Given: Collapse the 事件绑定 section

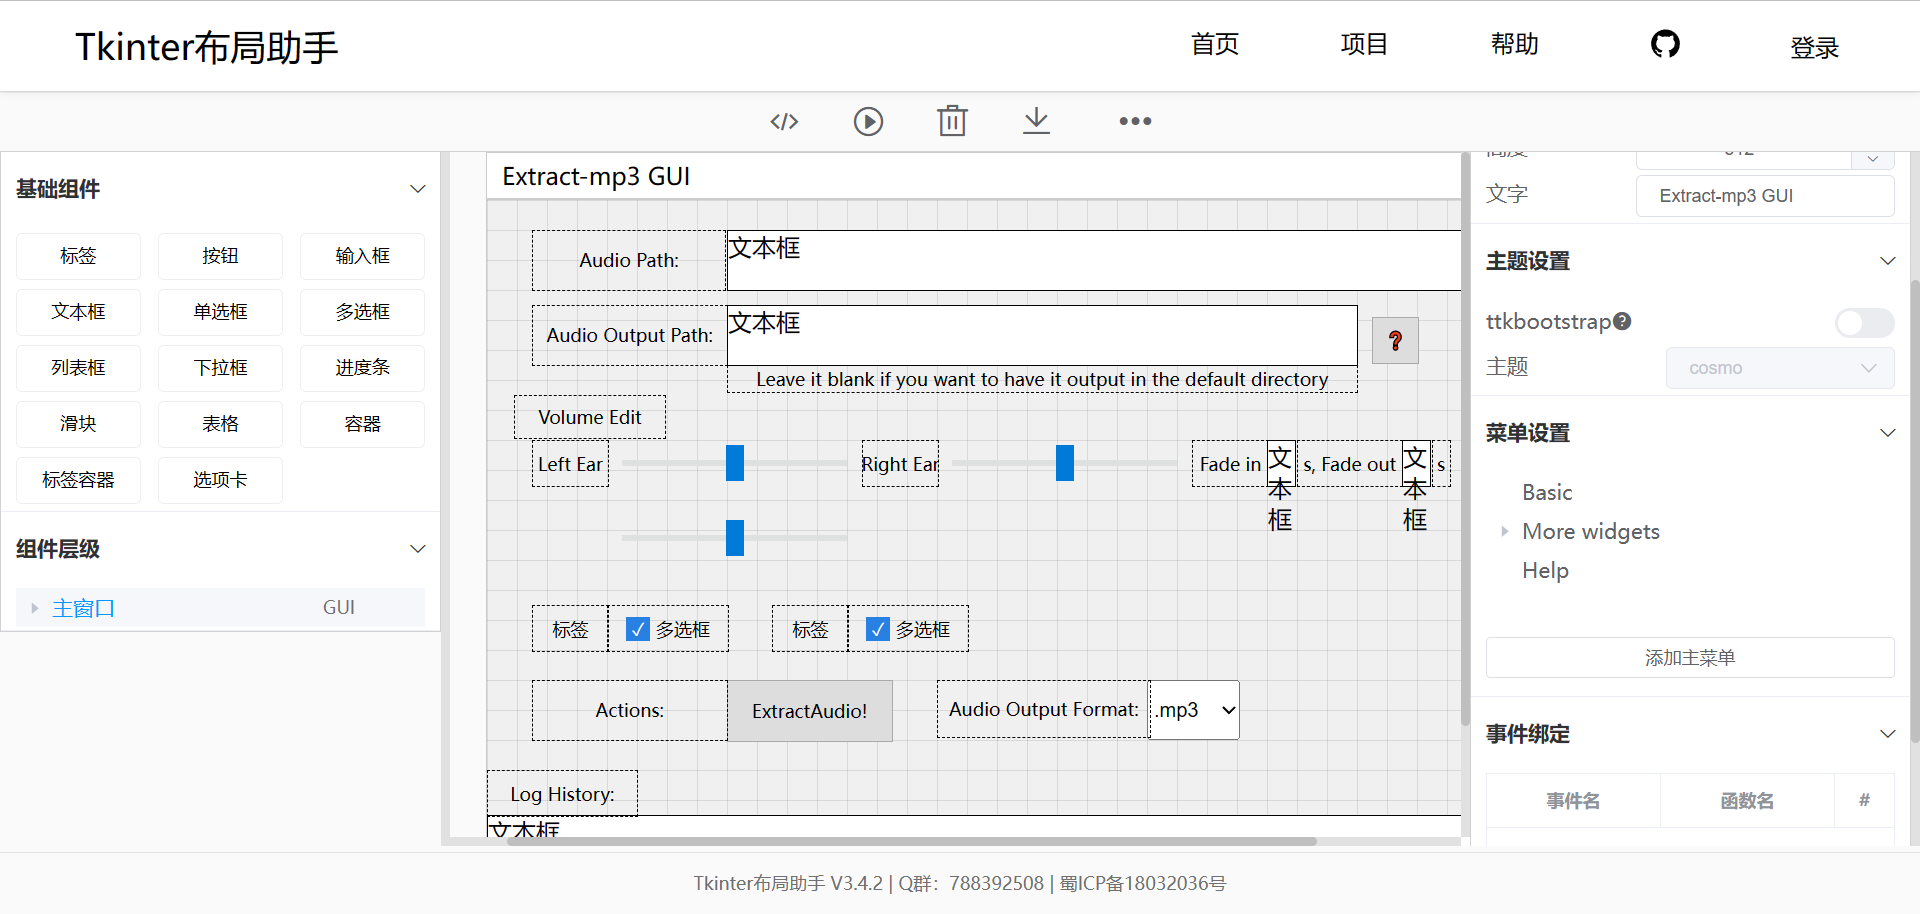Looking at the screenshot, I should coord(1888,734).
